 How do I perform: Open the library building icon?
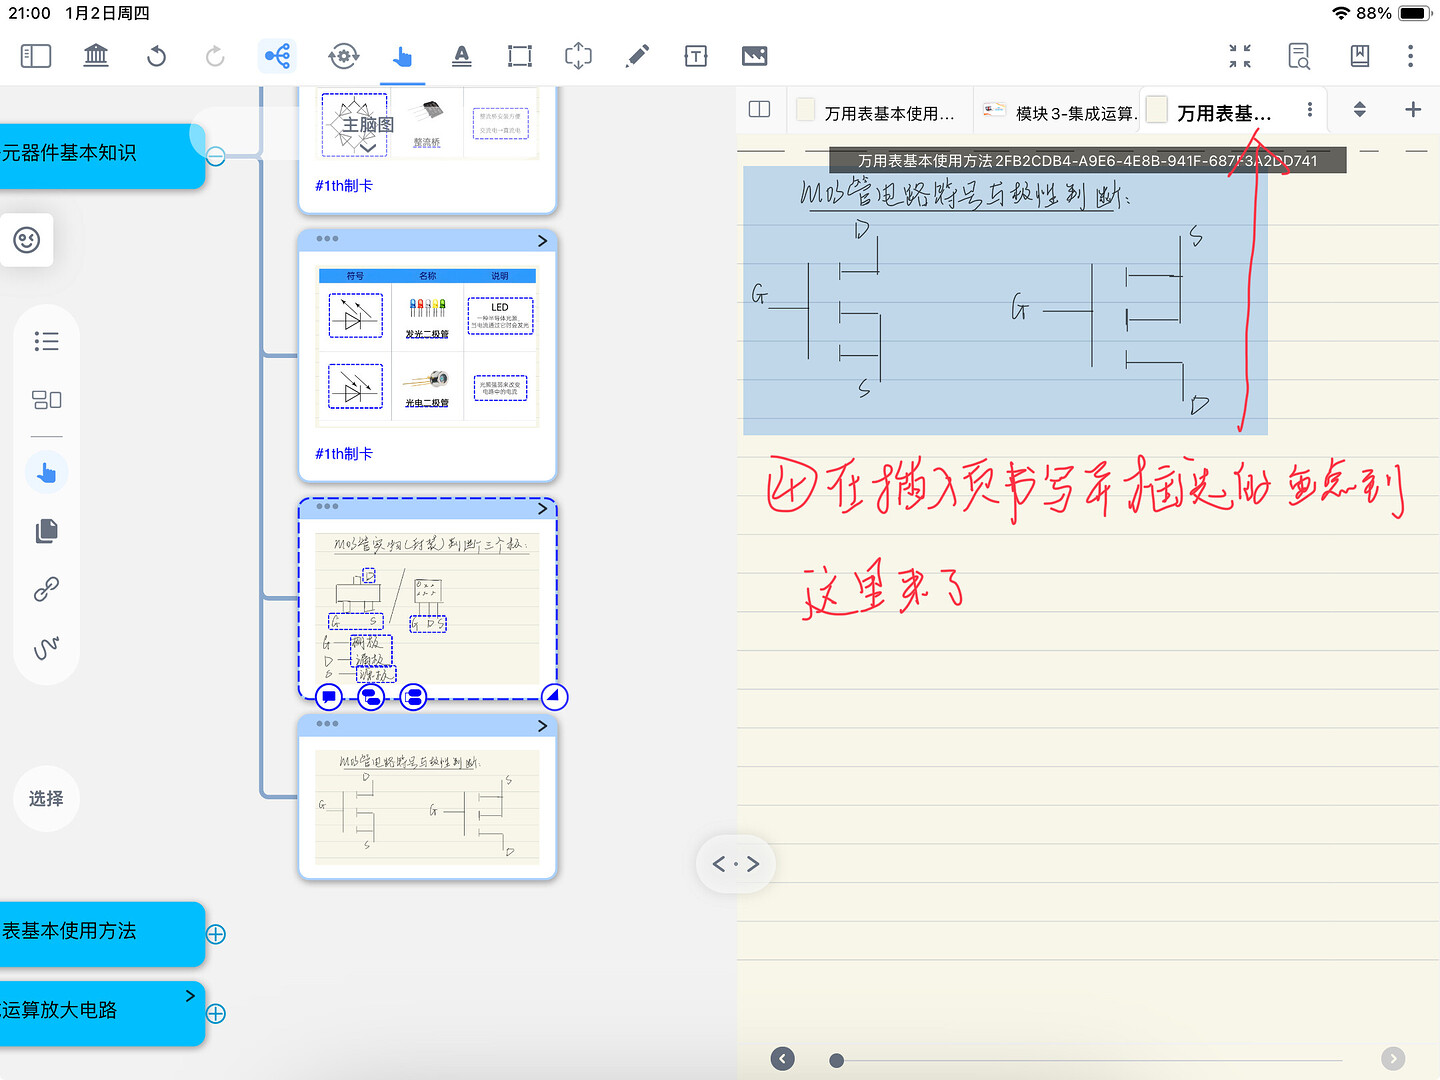click(x=96, y=56)
